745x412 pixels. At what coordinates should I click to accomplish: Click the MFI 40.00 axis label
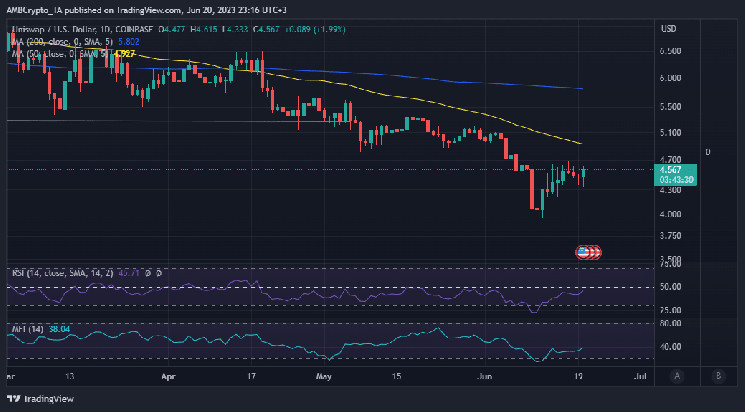(670, 347)
